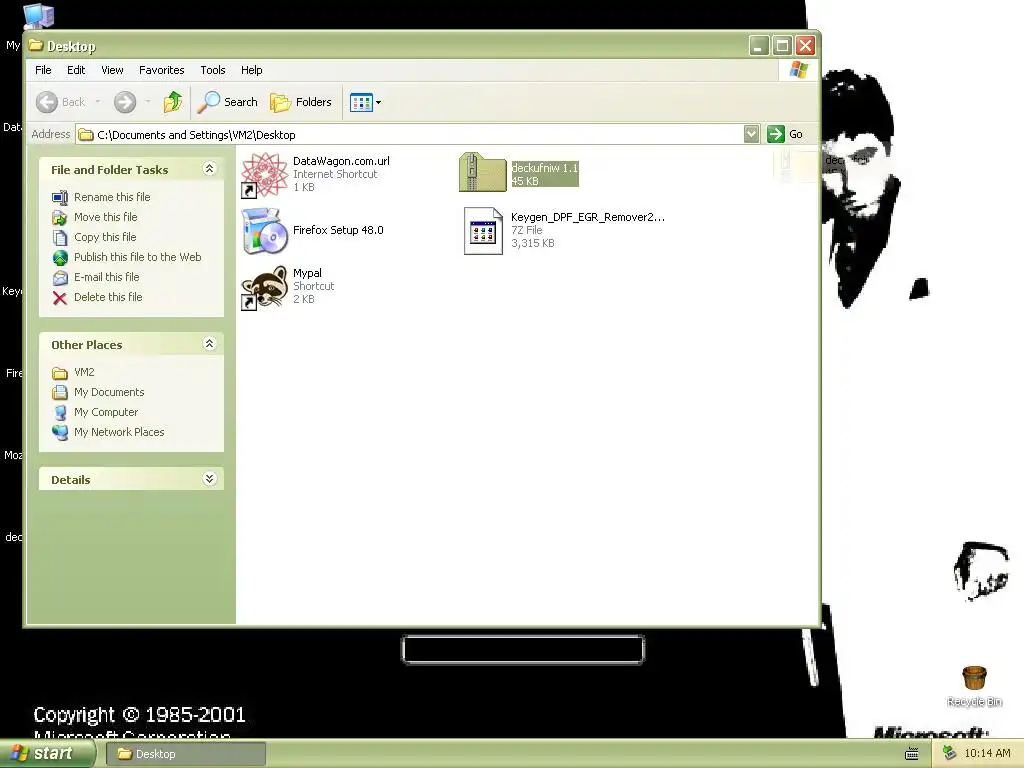Go up one folder level

[173, 102]
